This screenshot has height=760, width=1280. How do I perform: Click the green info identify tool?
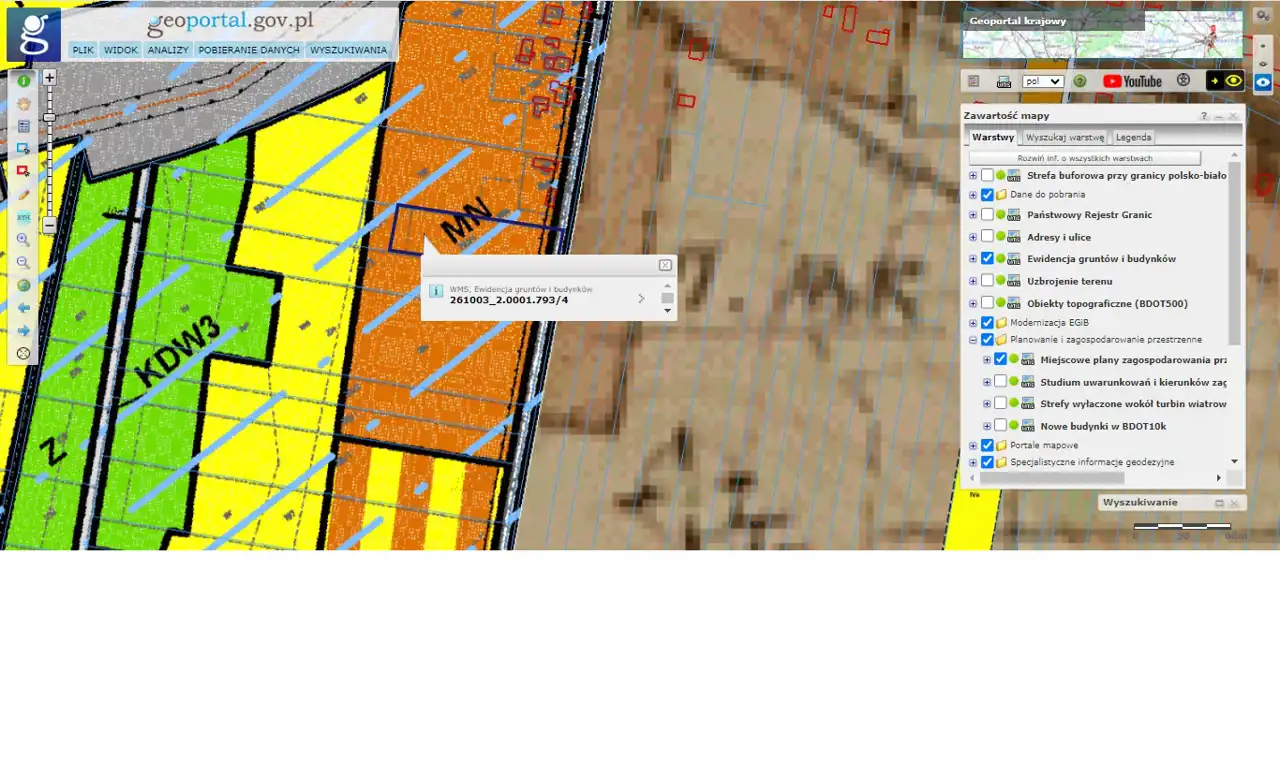pyautogui.click(x=23, y=81)
